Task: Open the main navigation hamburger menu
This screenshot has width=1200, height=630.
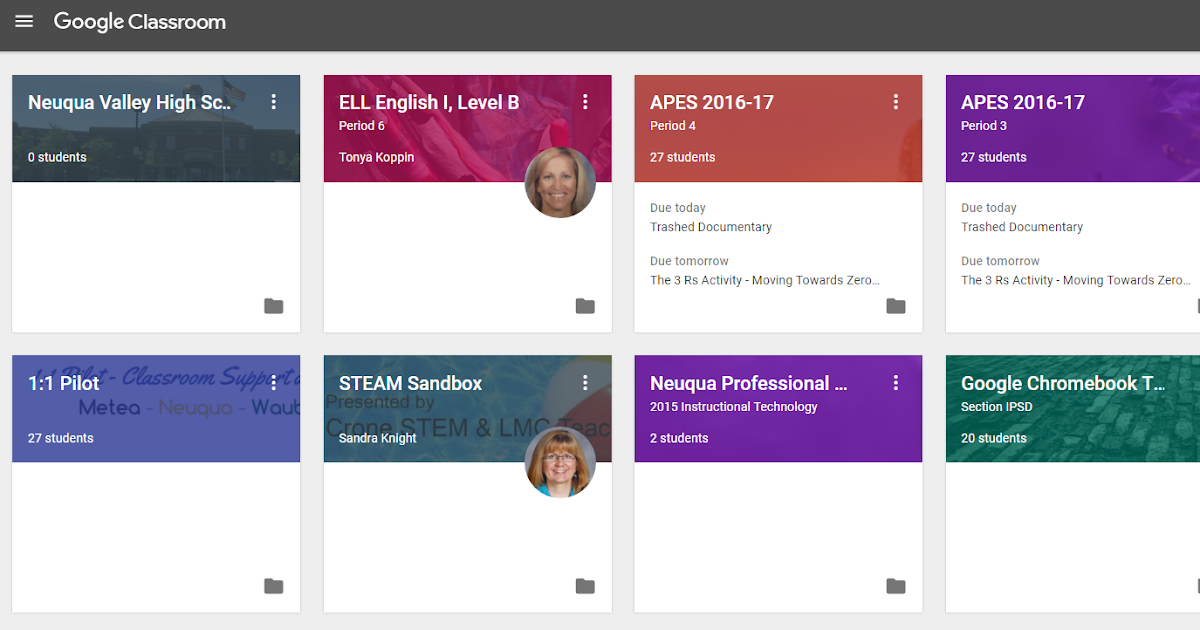Action: 24,21
